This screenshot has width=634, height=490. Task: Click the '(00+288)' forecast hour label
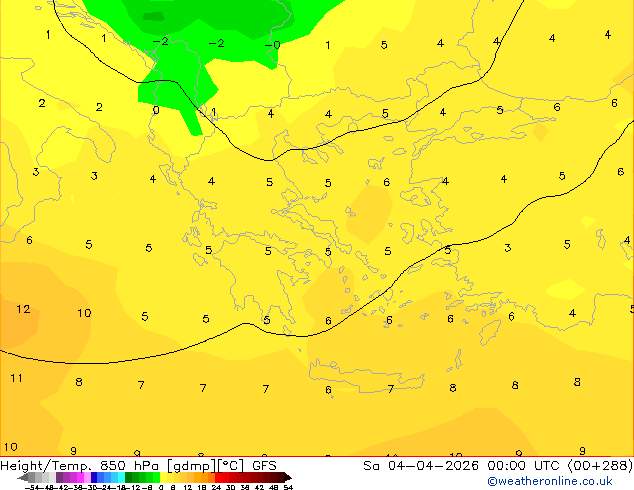tap(600, 466)
